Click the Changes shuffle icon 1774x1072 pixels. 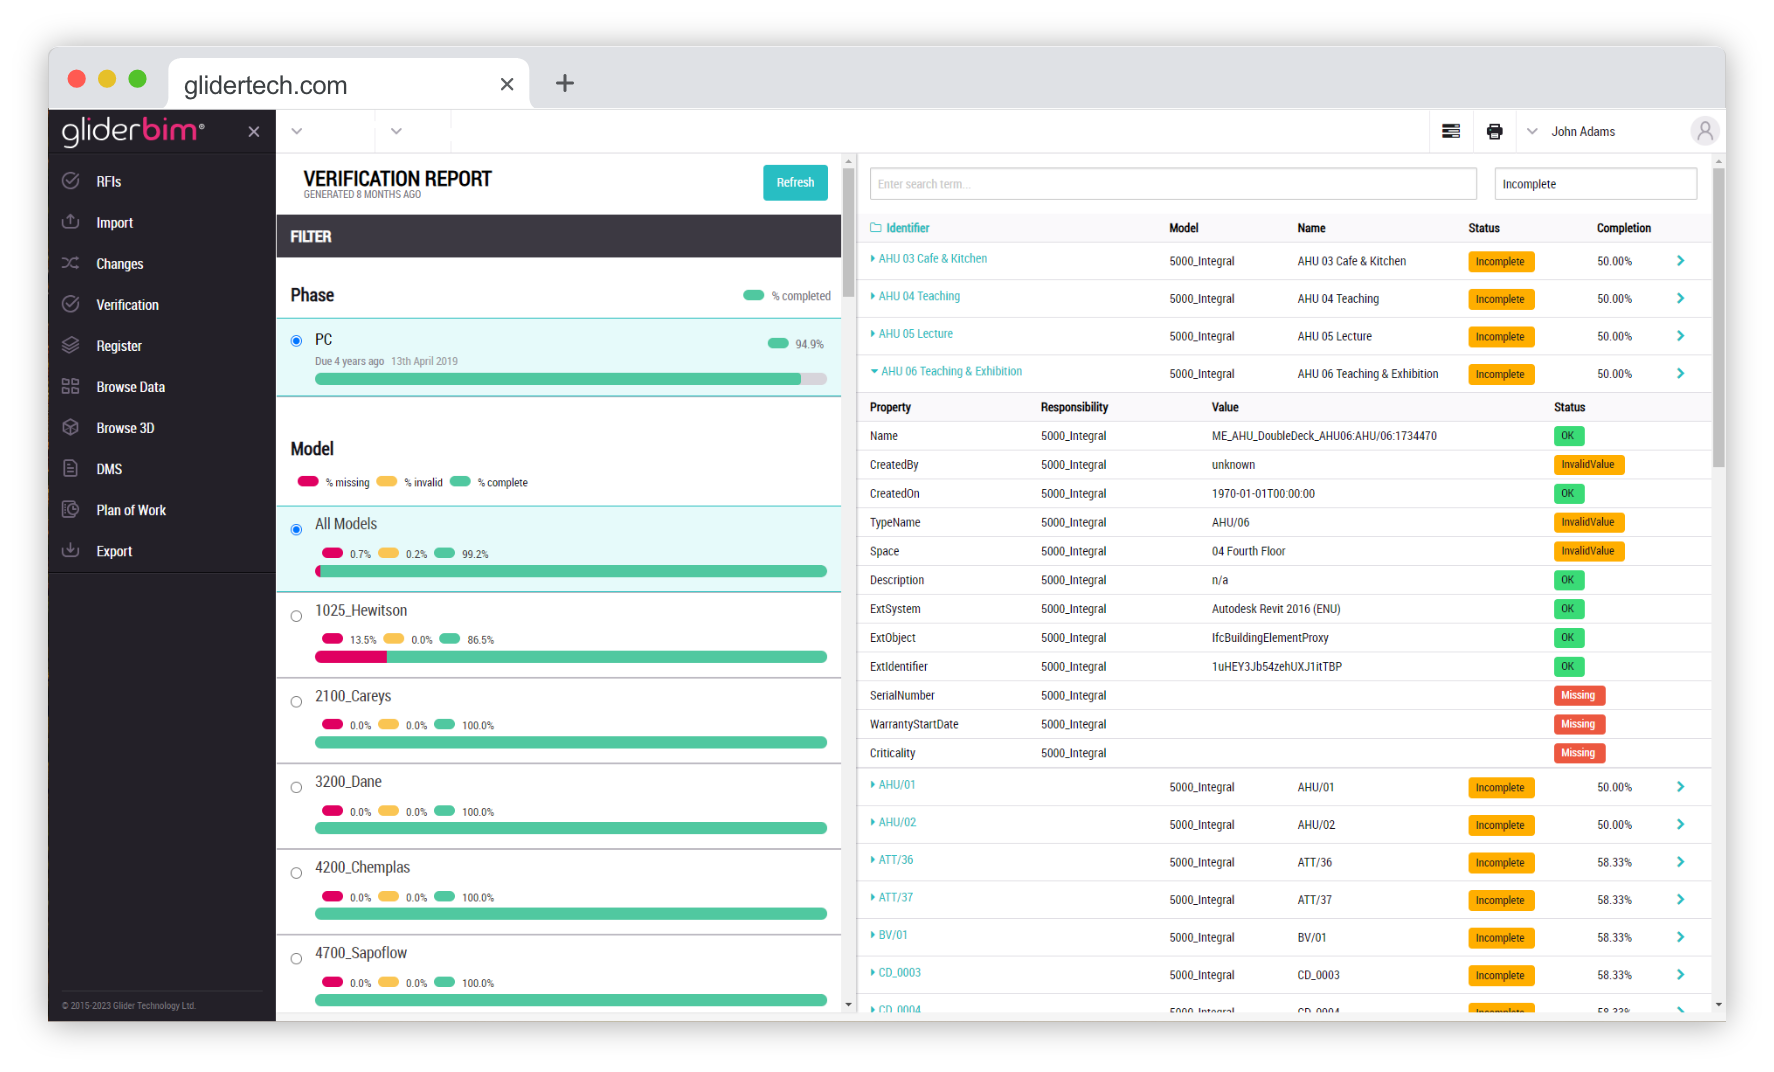[71, 264]
